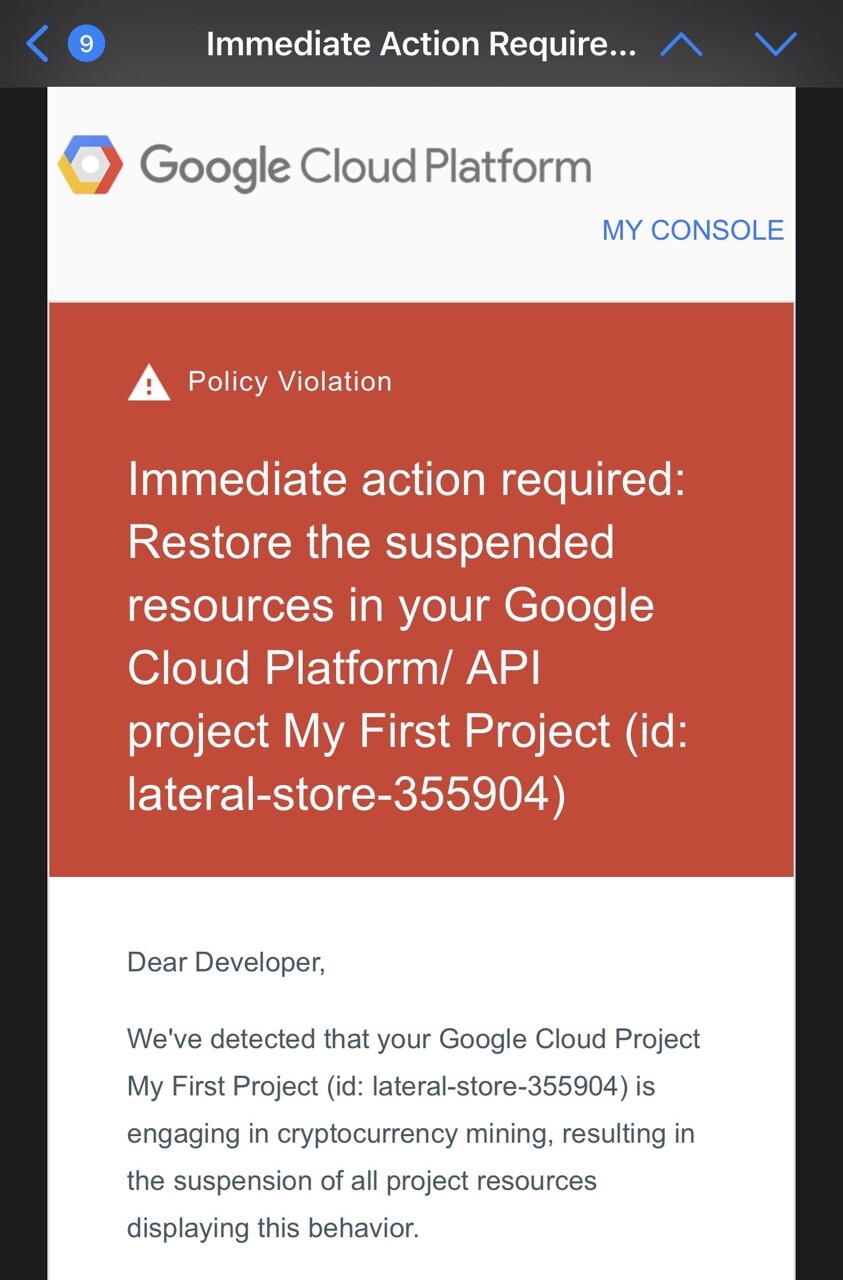Tap the 'Immediate action required:' heading line
This screenshot has height=1280, width=843.
coord(407,481)
